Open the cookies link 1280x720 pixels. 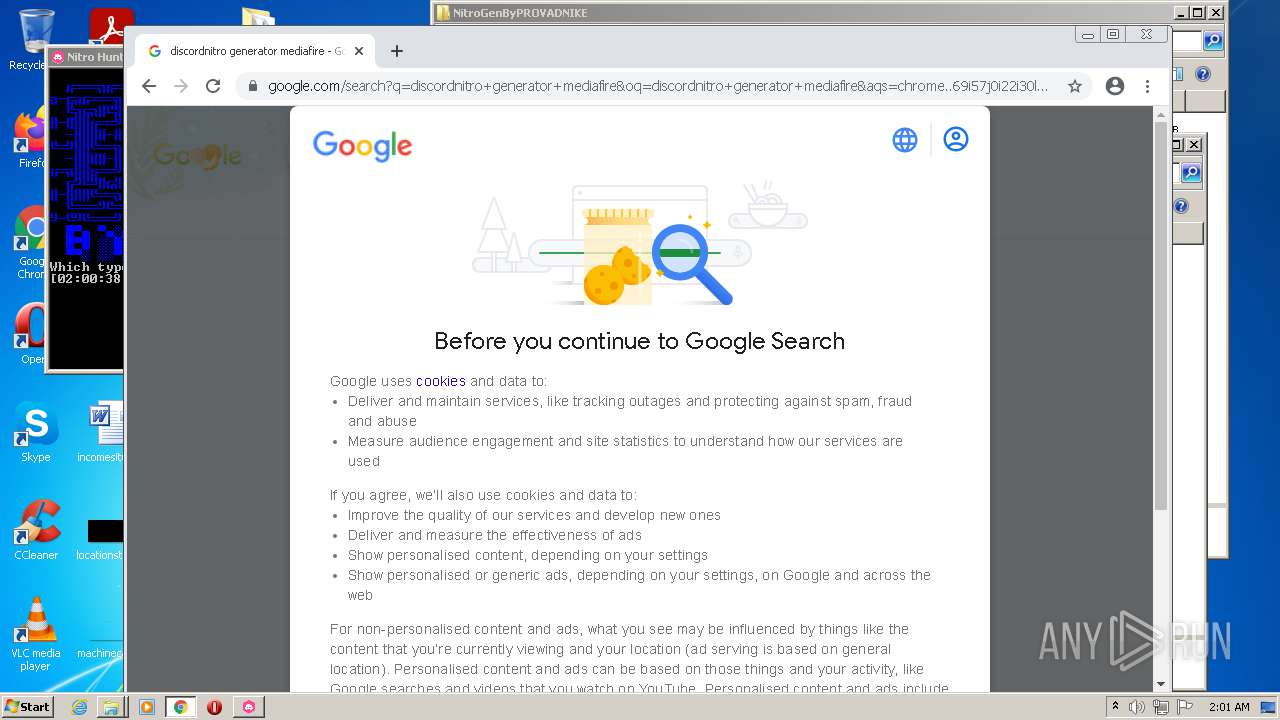(x=441, y=381)
